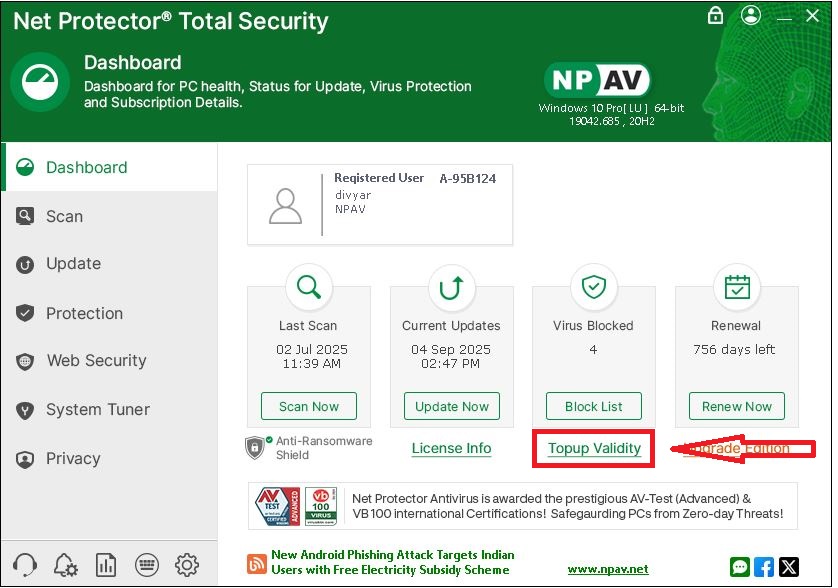This screenshot has width=838, height=588.
Task: Go to Web Security in sidebar
Action: tap(96, 361)
